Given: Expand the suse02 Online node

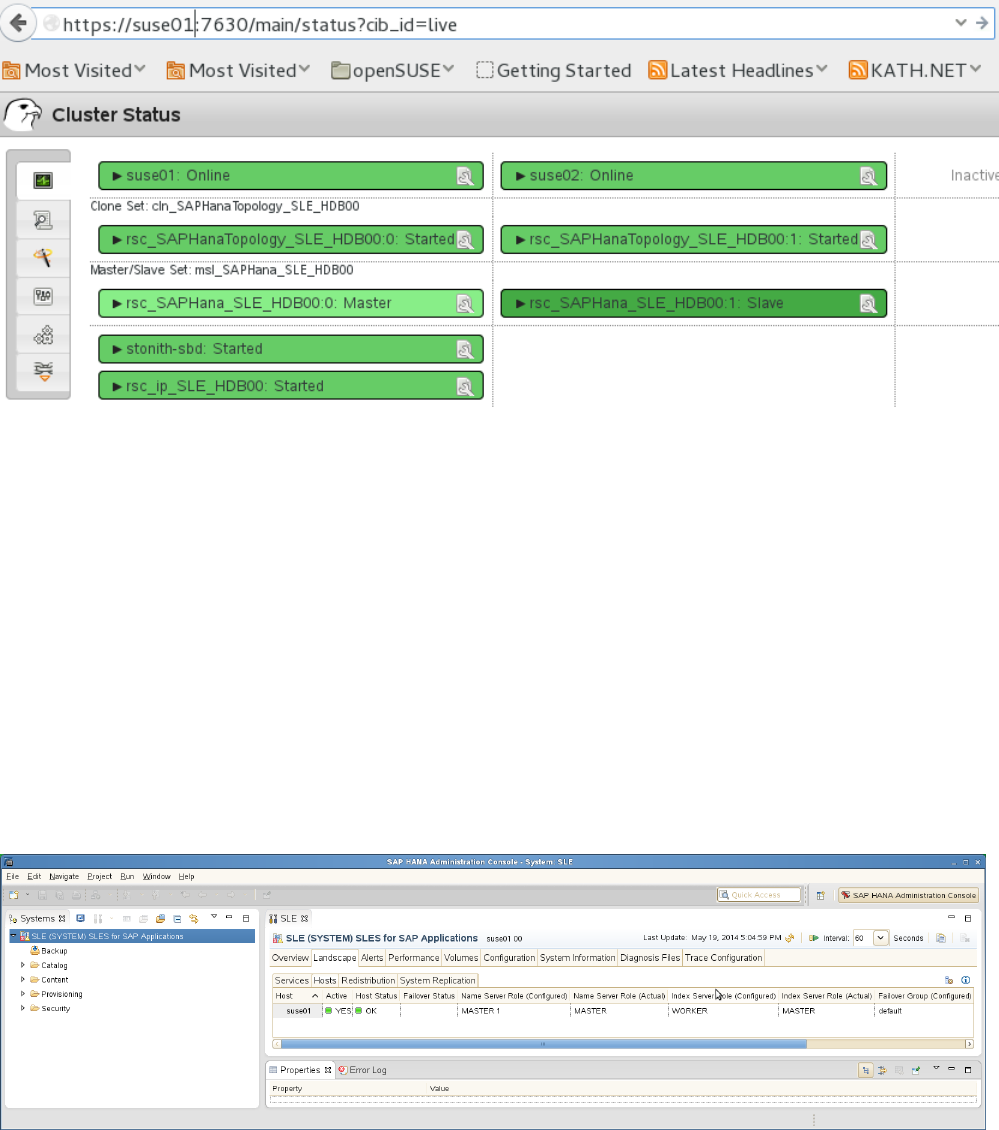Looking at the screenshot, I should tap(520, 176).
